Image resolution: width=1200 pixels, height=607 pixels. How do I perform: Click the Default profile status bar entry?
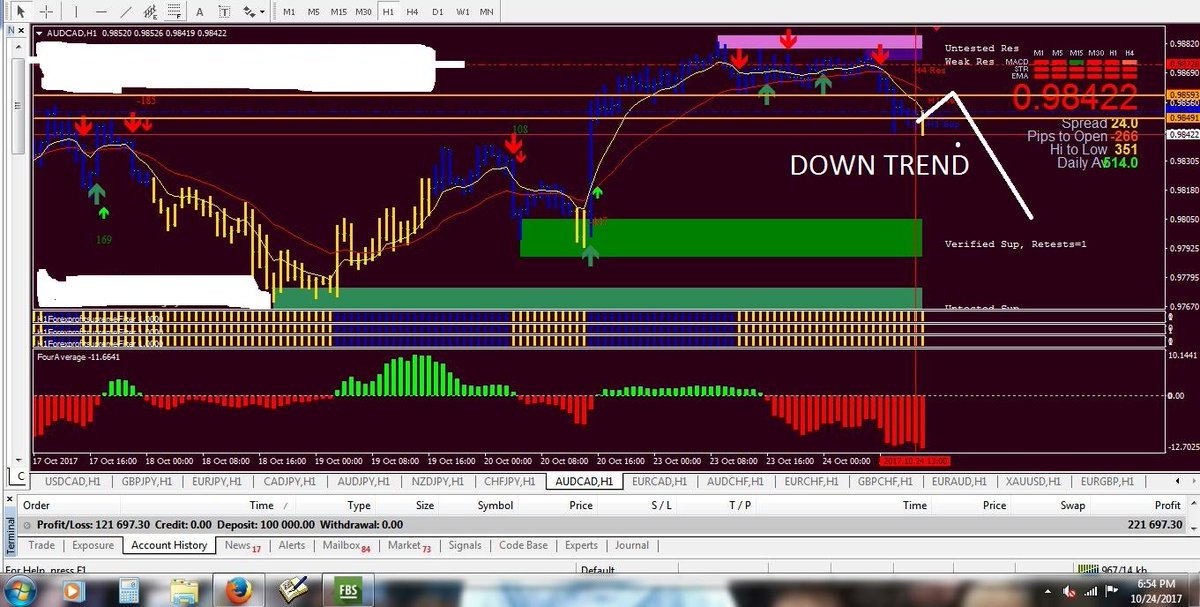[x=597, y=571]
